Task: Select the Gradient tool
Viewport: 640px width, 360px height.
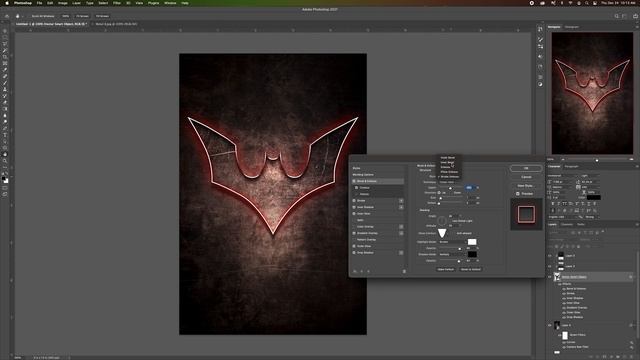Action: [5, 109]
